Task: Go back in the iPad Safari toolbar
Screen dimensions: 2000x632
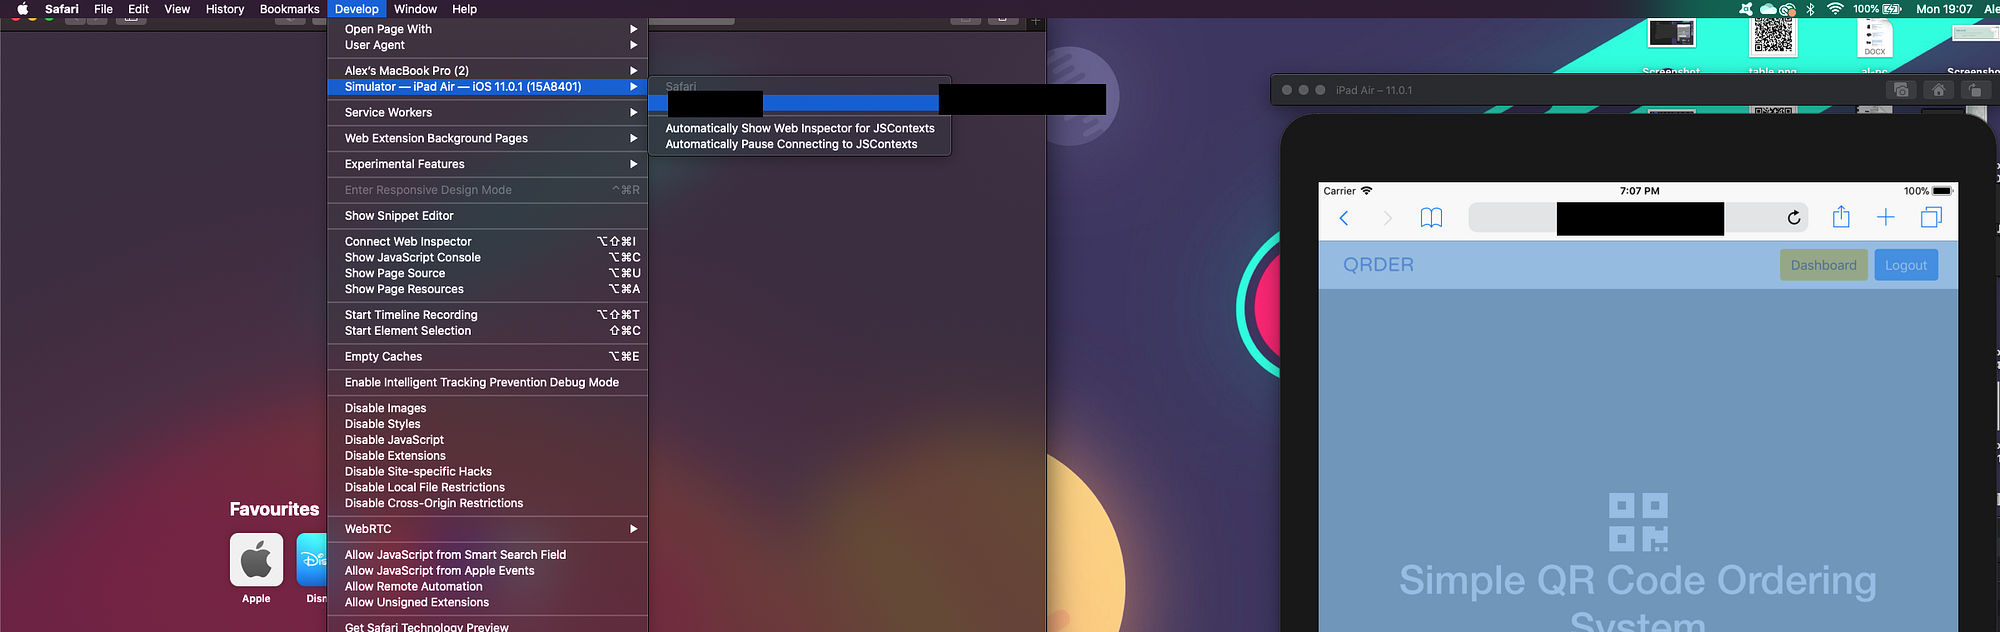Action: coord(1344,218)
